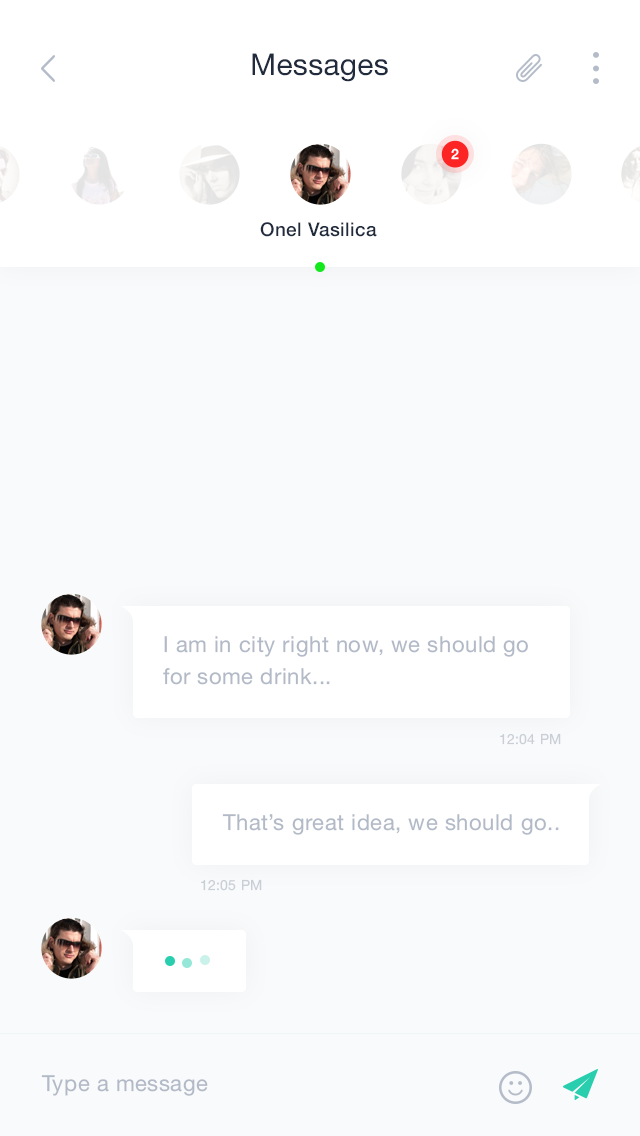
Task: Go back with the left chevron arrow
Action: pos(48,69)
